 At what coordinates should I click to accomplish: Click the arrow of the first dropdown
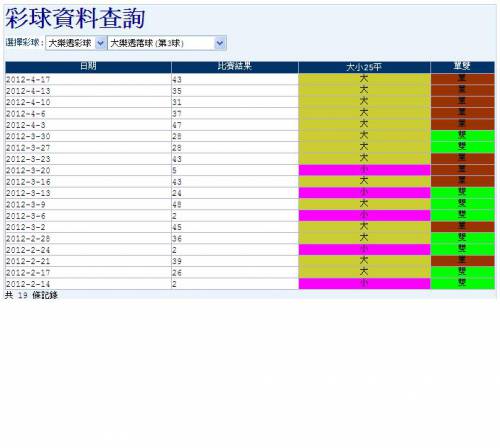[100, 43]
